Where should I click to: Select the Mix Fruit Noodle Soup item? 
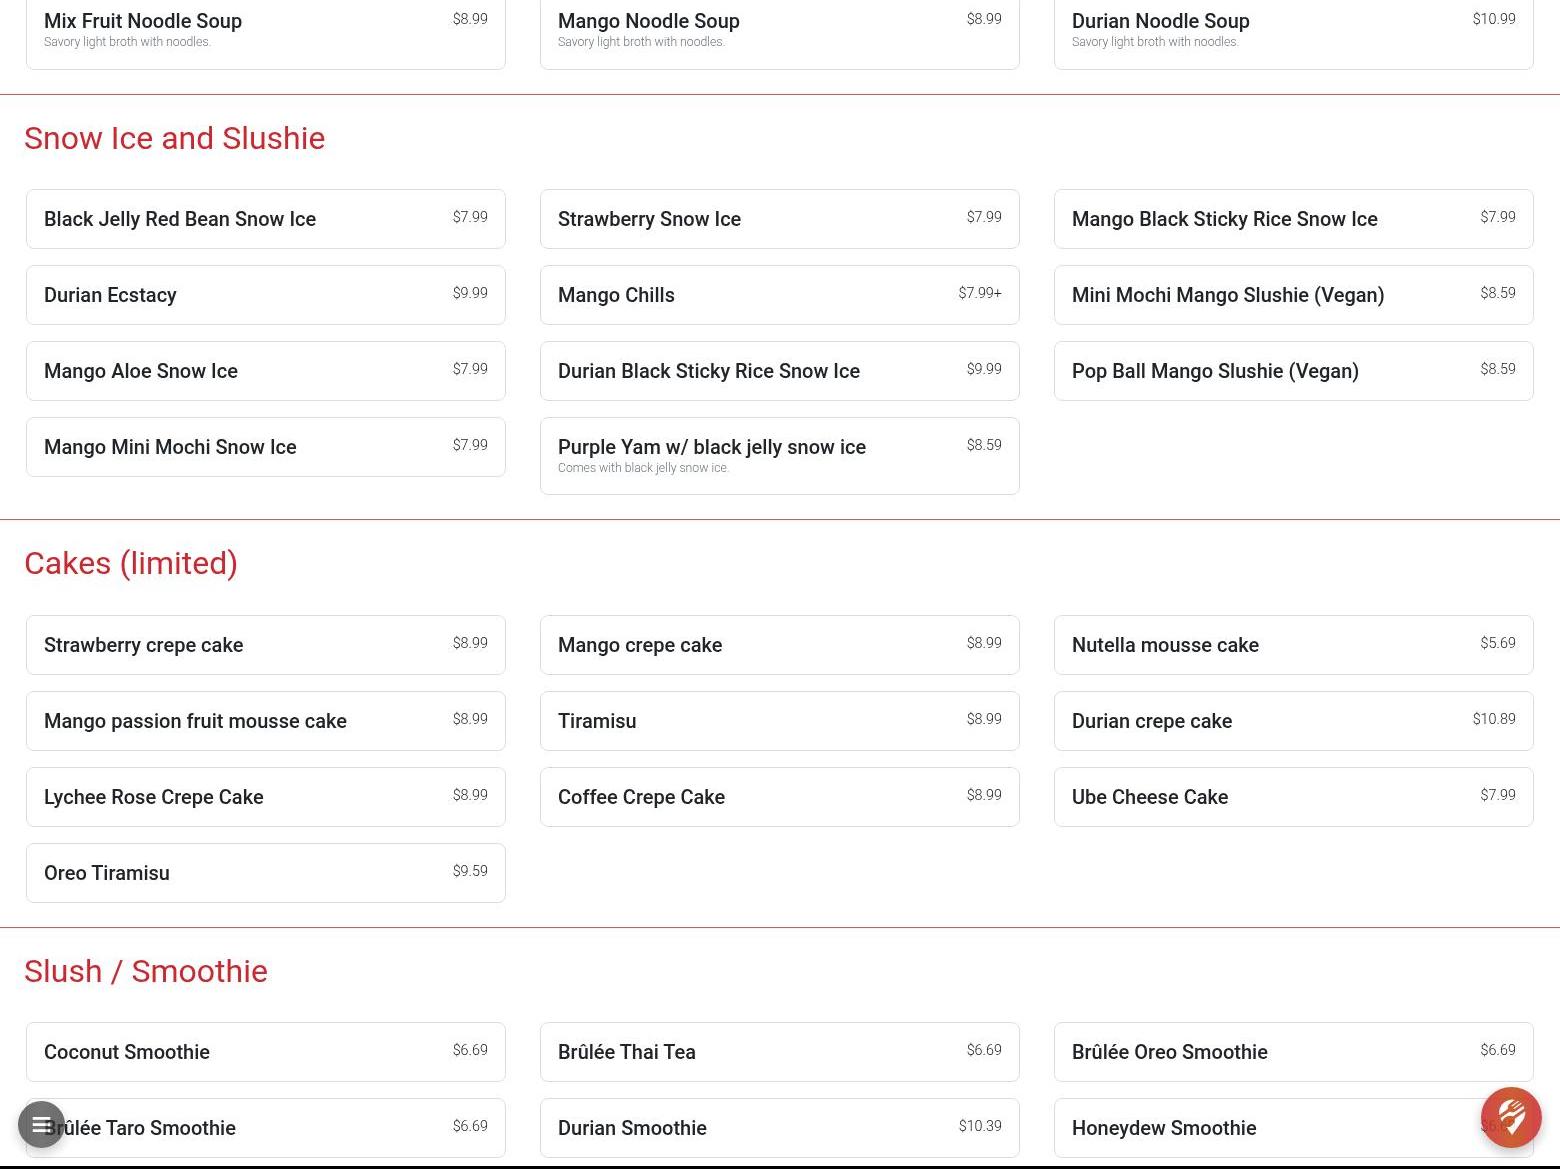266,34
